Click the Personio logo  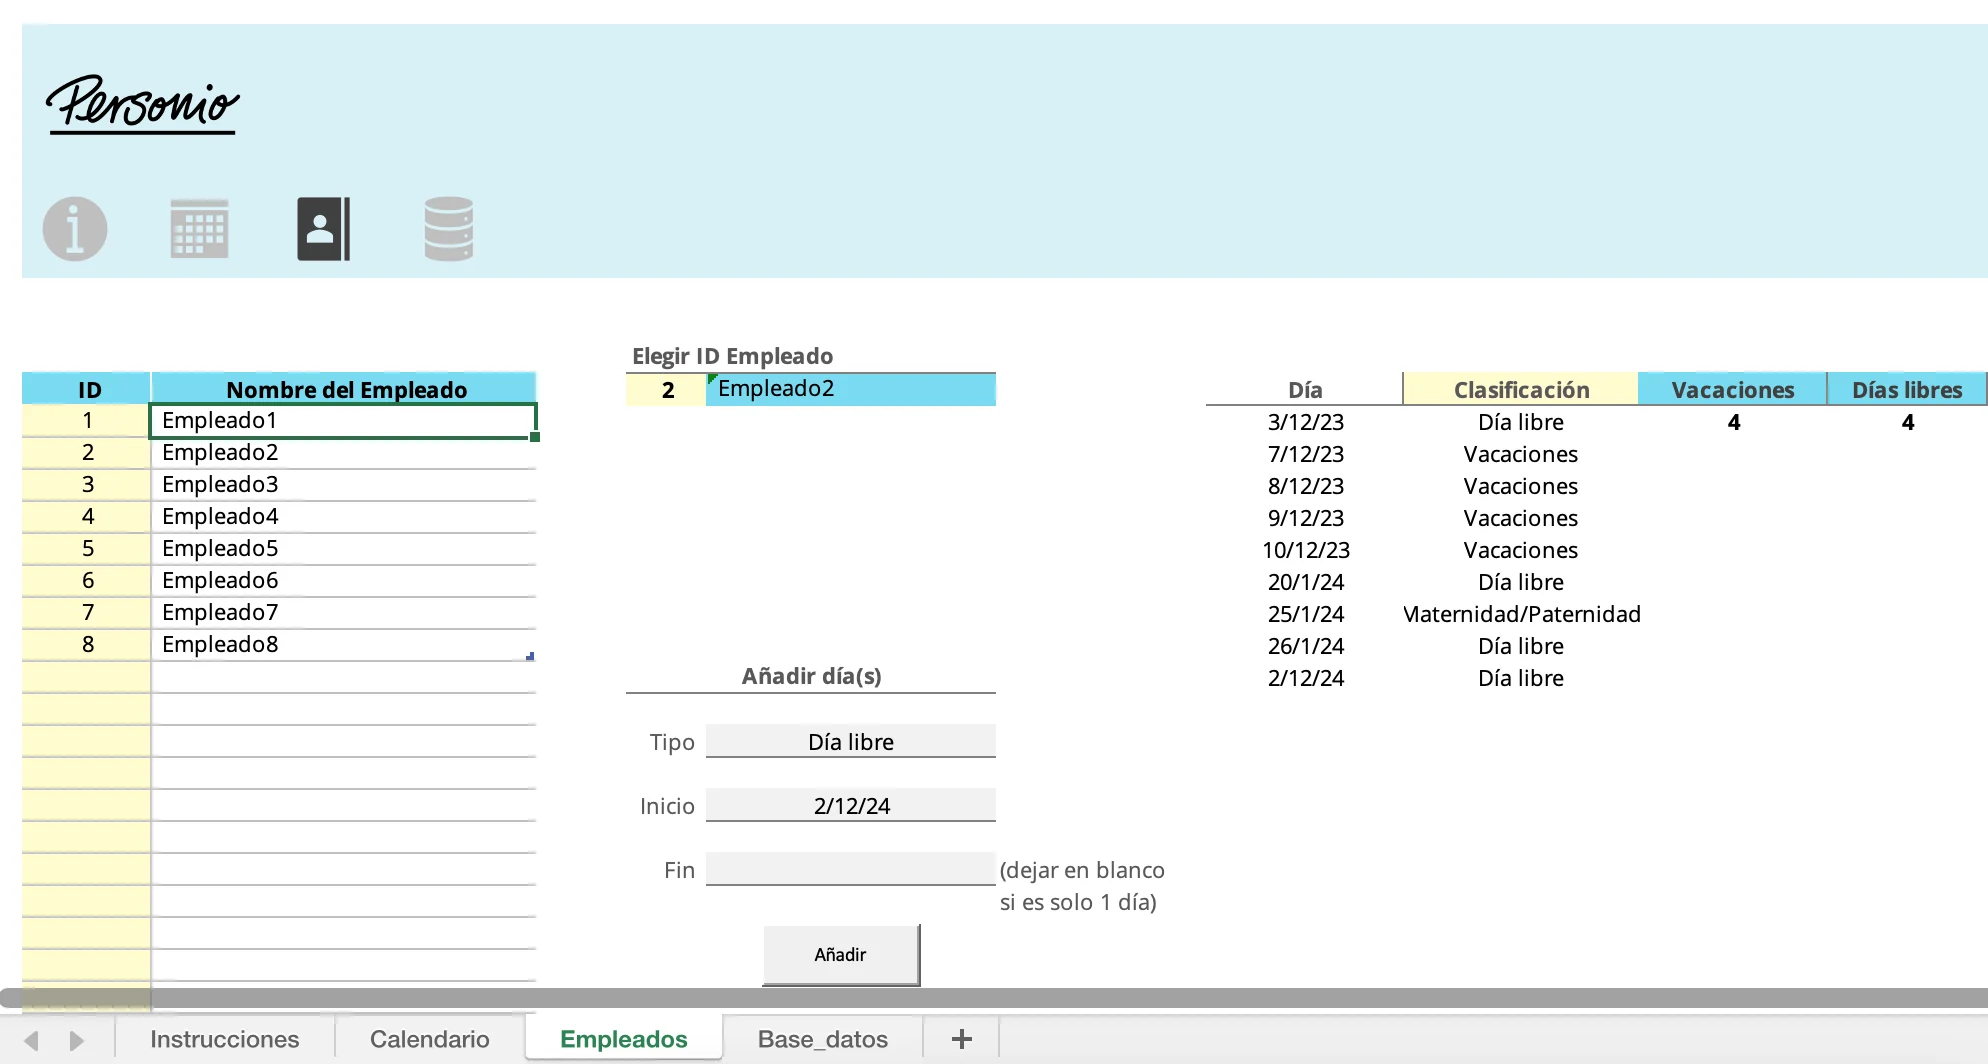pyautogui.click(x=142, y=104)
